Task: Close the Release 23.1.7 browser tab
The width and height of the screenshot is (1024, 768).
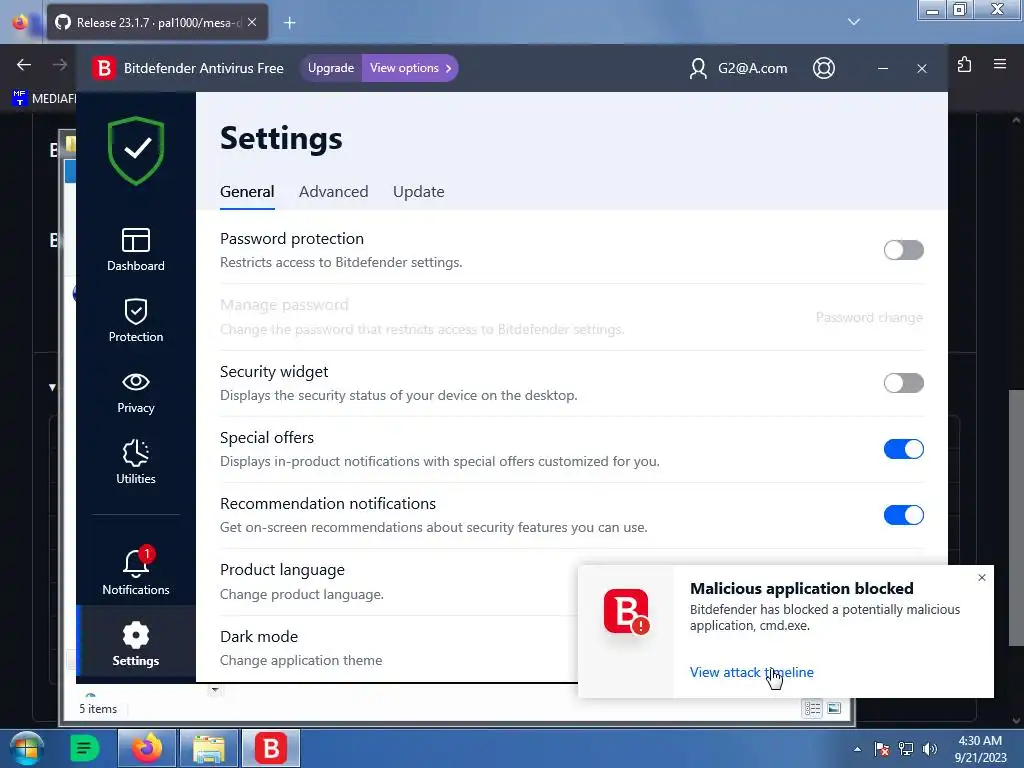Action: tap(252, 22)
